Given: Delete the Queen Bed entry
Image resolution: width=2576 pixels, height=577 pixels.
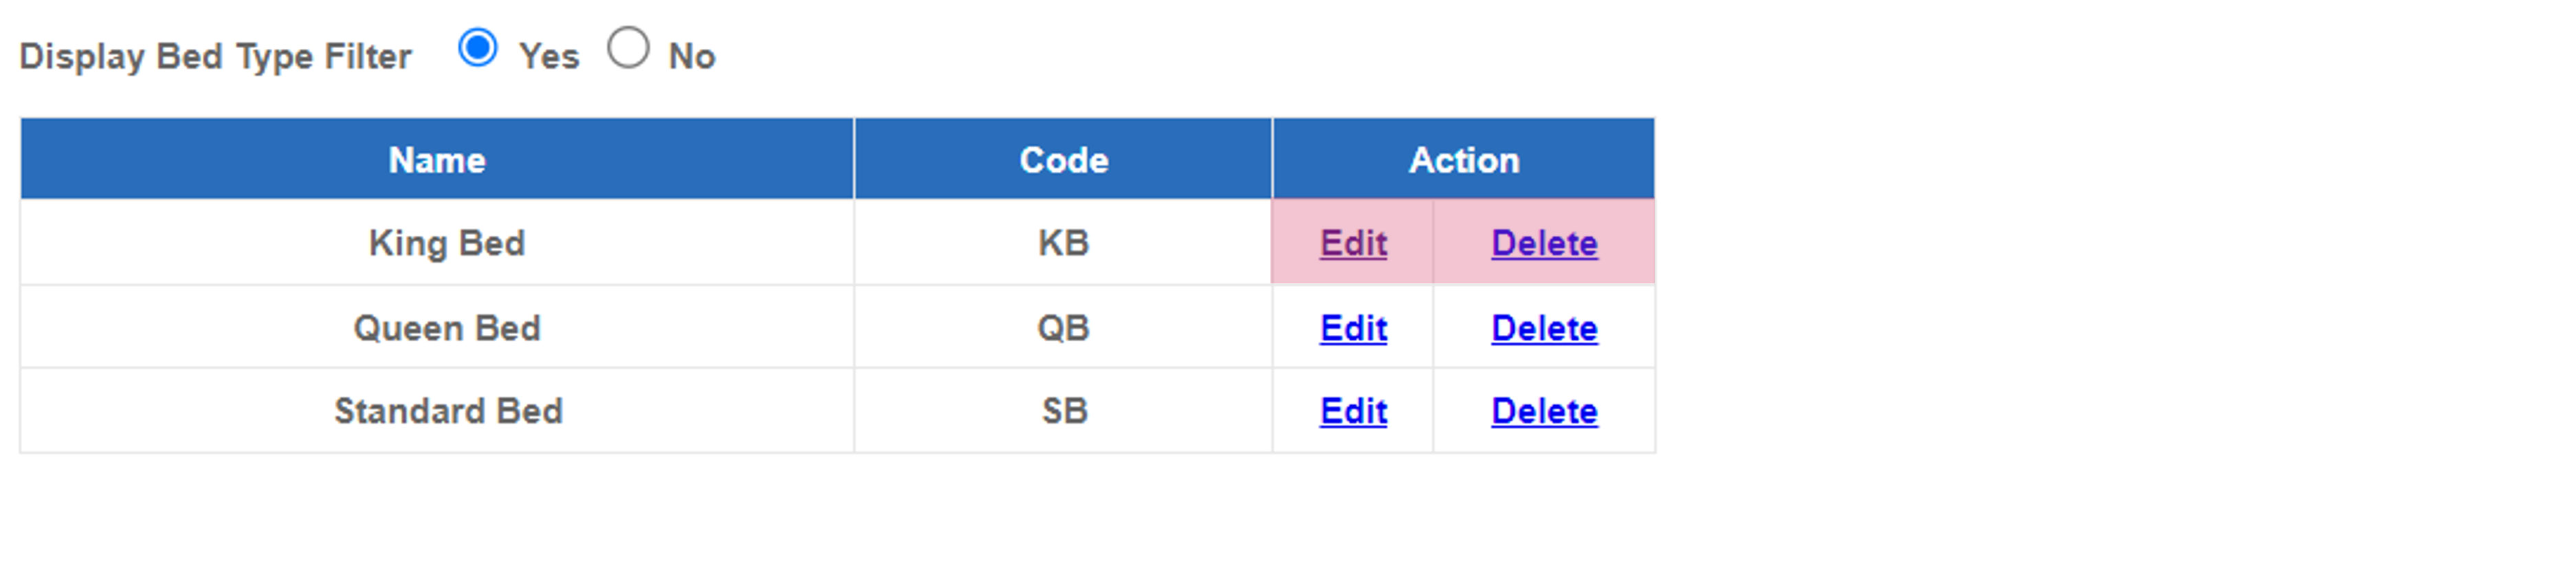Looking at the screenshot, I should click(x=1544, y=328).
